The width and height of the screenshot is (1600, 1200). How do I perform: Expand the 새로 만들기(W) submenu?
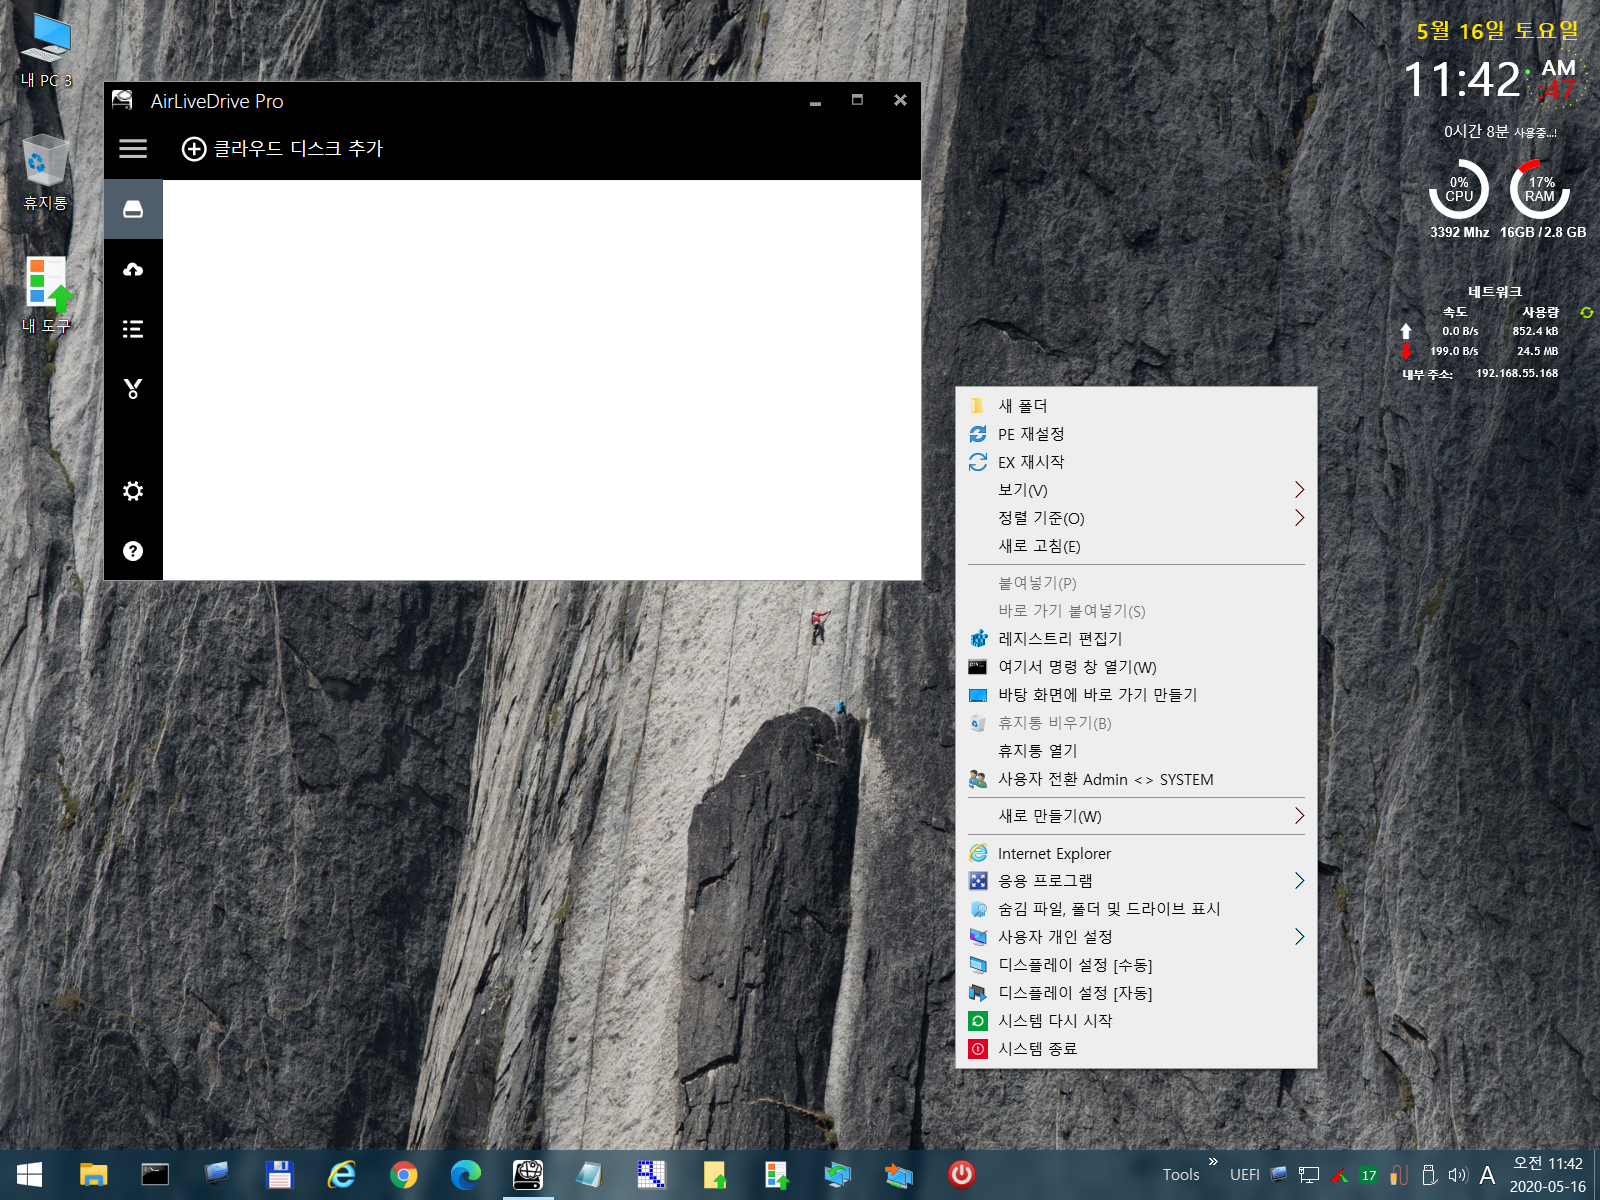tap(1136, 816)
